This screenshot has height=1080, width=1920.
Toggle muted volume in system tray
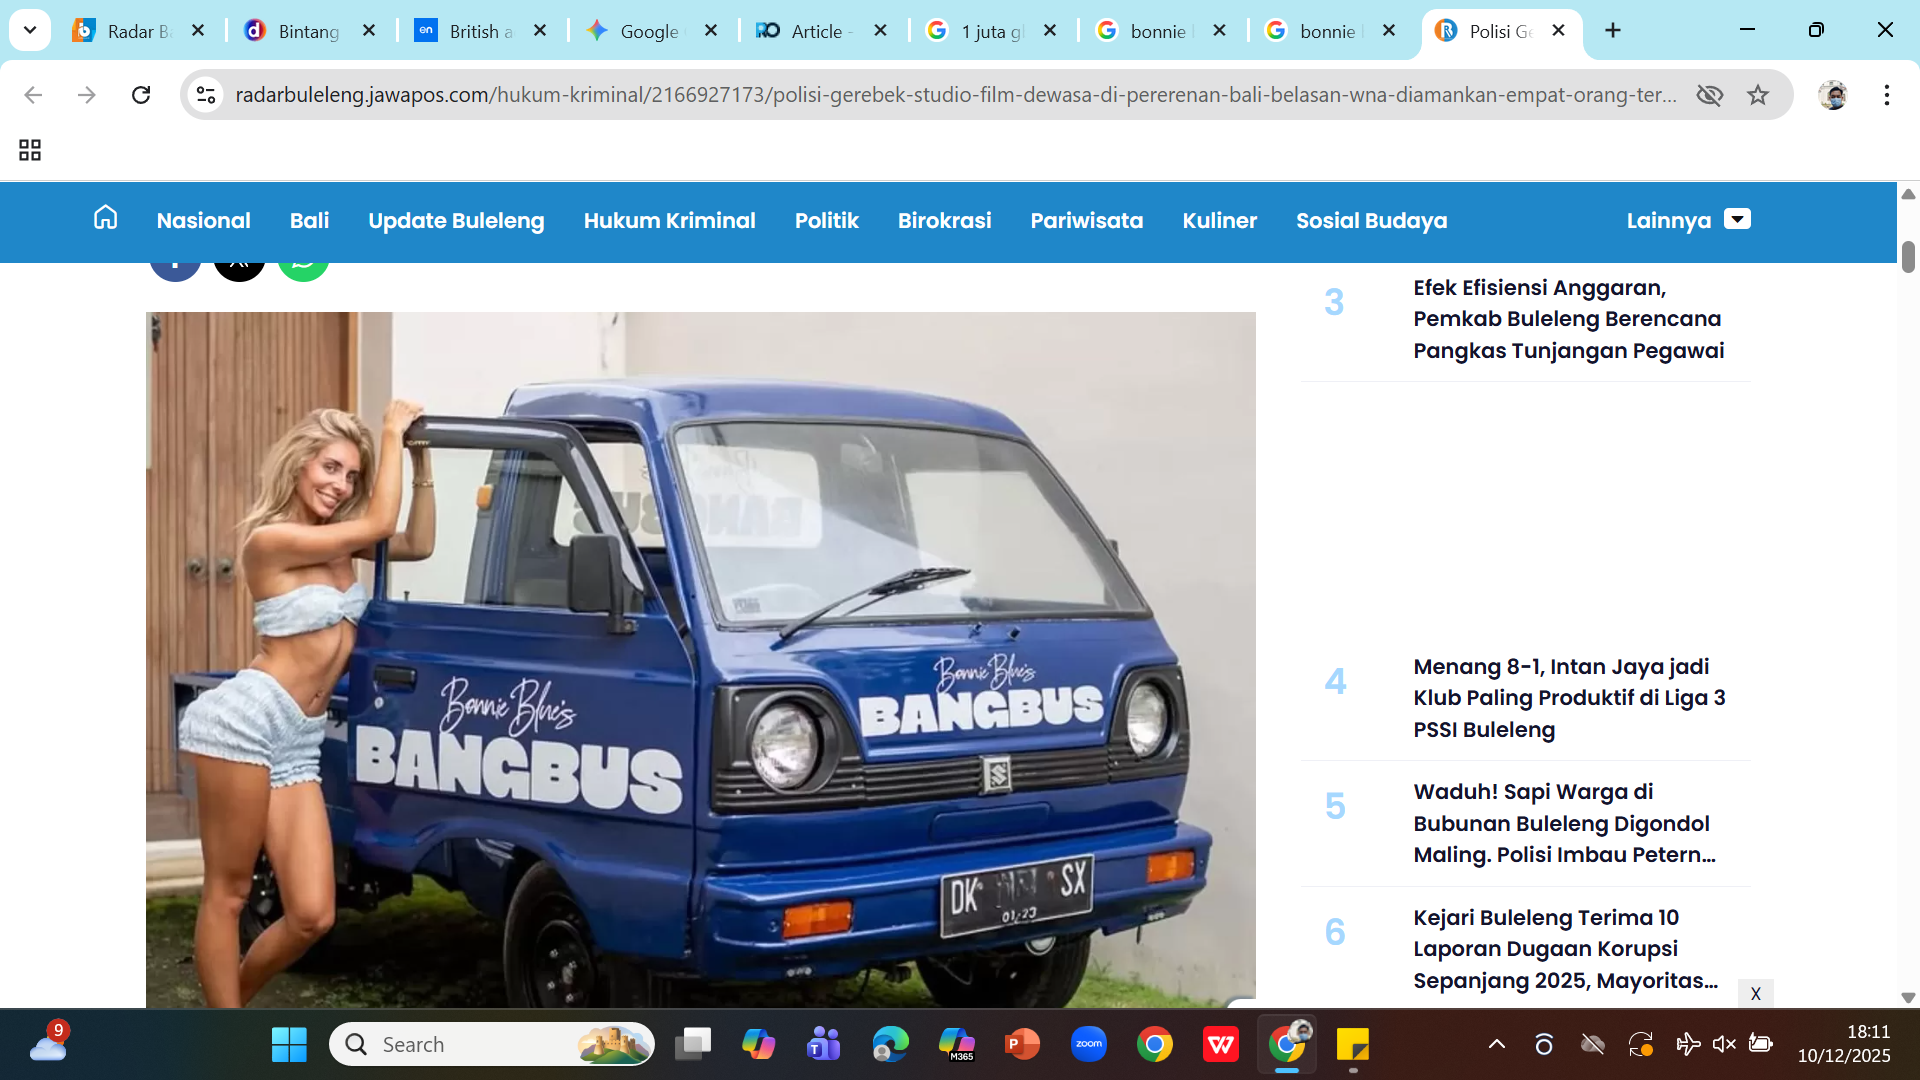(1724, 1044)
